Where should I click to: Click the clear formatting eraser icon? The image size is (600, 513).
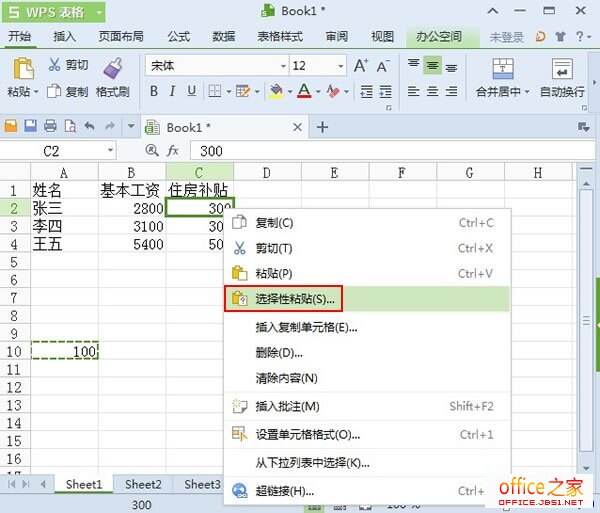point(333,91)
